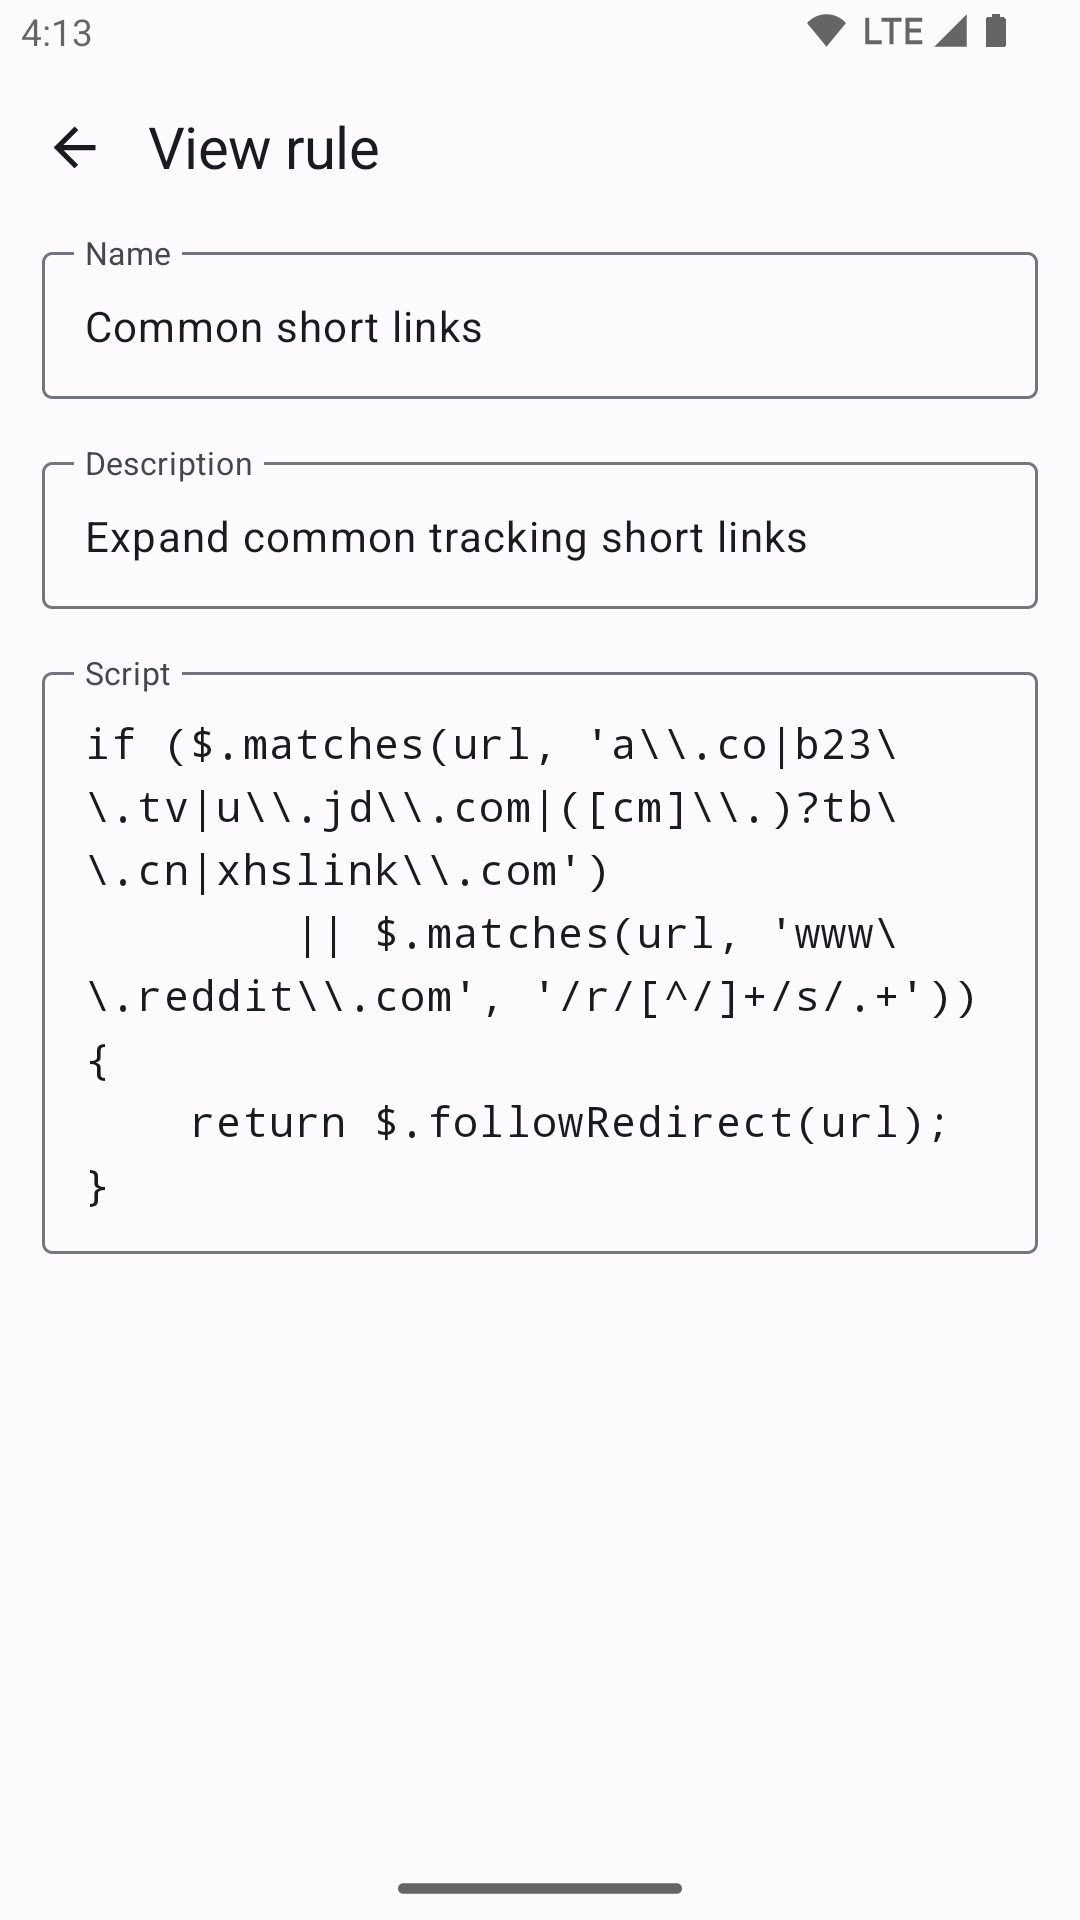Click the Description field label
The image size is (1080, 1920).
click(x=169, y=464)
